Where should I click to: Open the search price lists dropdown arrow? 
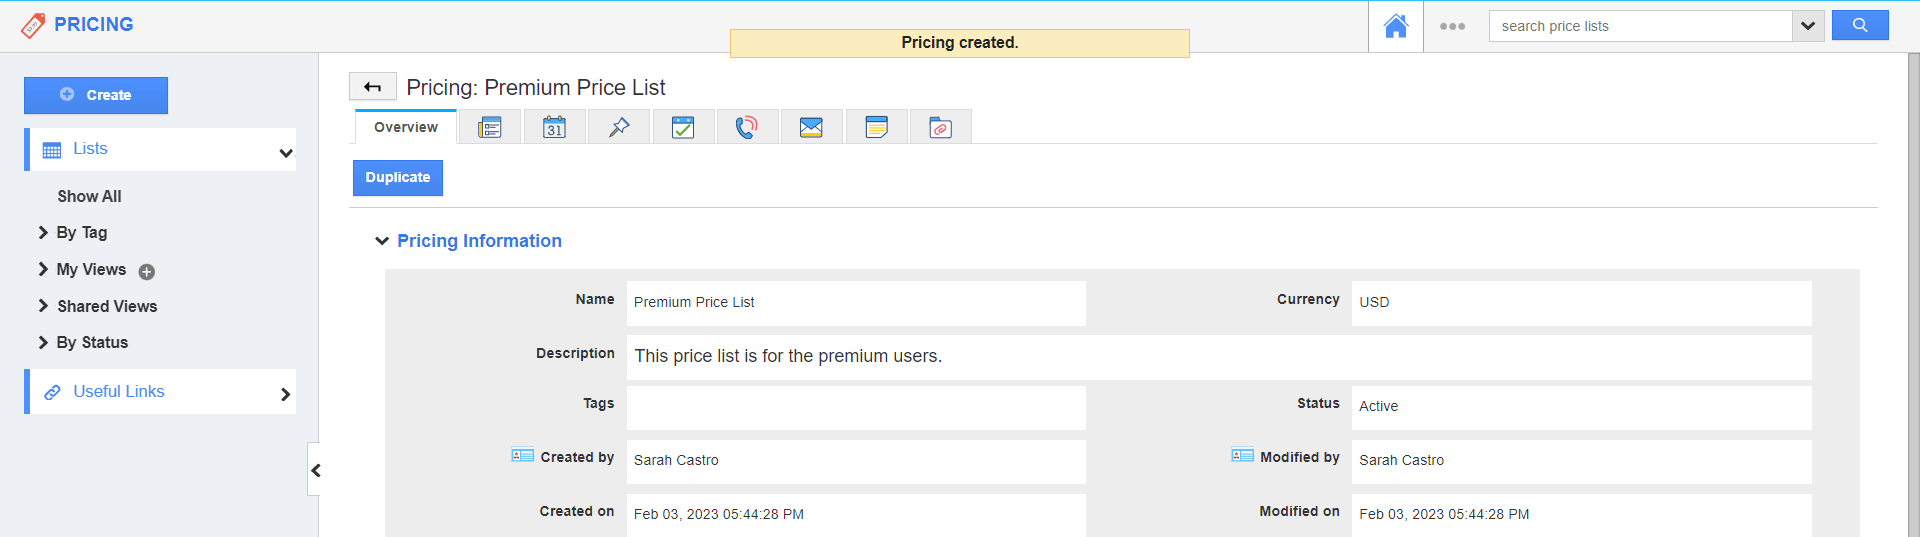[1808, 26]
